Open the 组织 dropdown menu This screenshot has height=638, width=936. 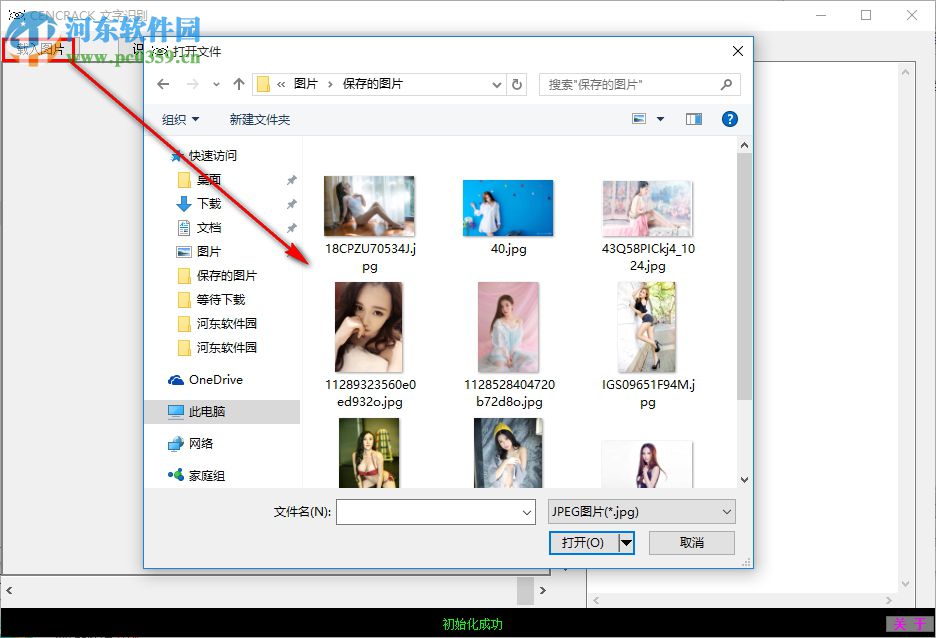pos(181,119)
